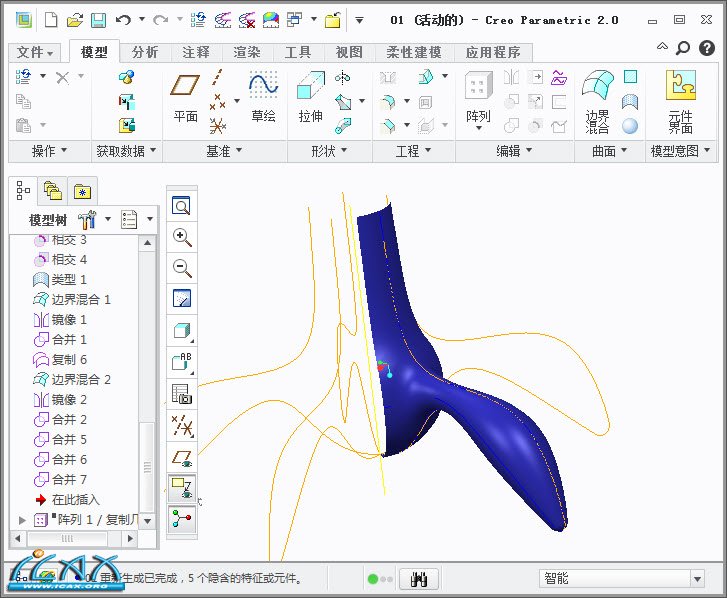
Task: Switch to the 分析 ribbon tab
Action: pos(145,53)
